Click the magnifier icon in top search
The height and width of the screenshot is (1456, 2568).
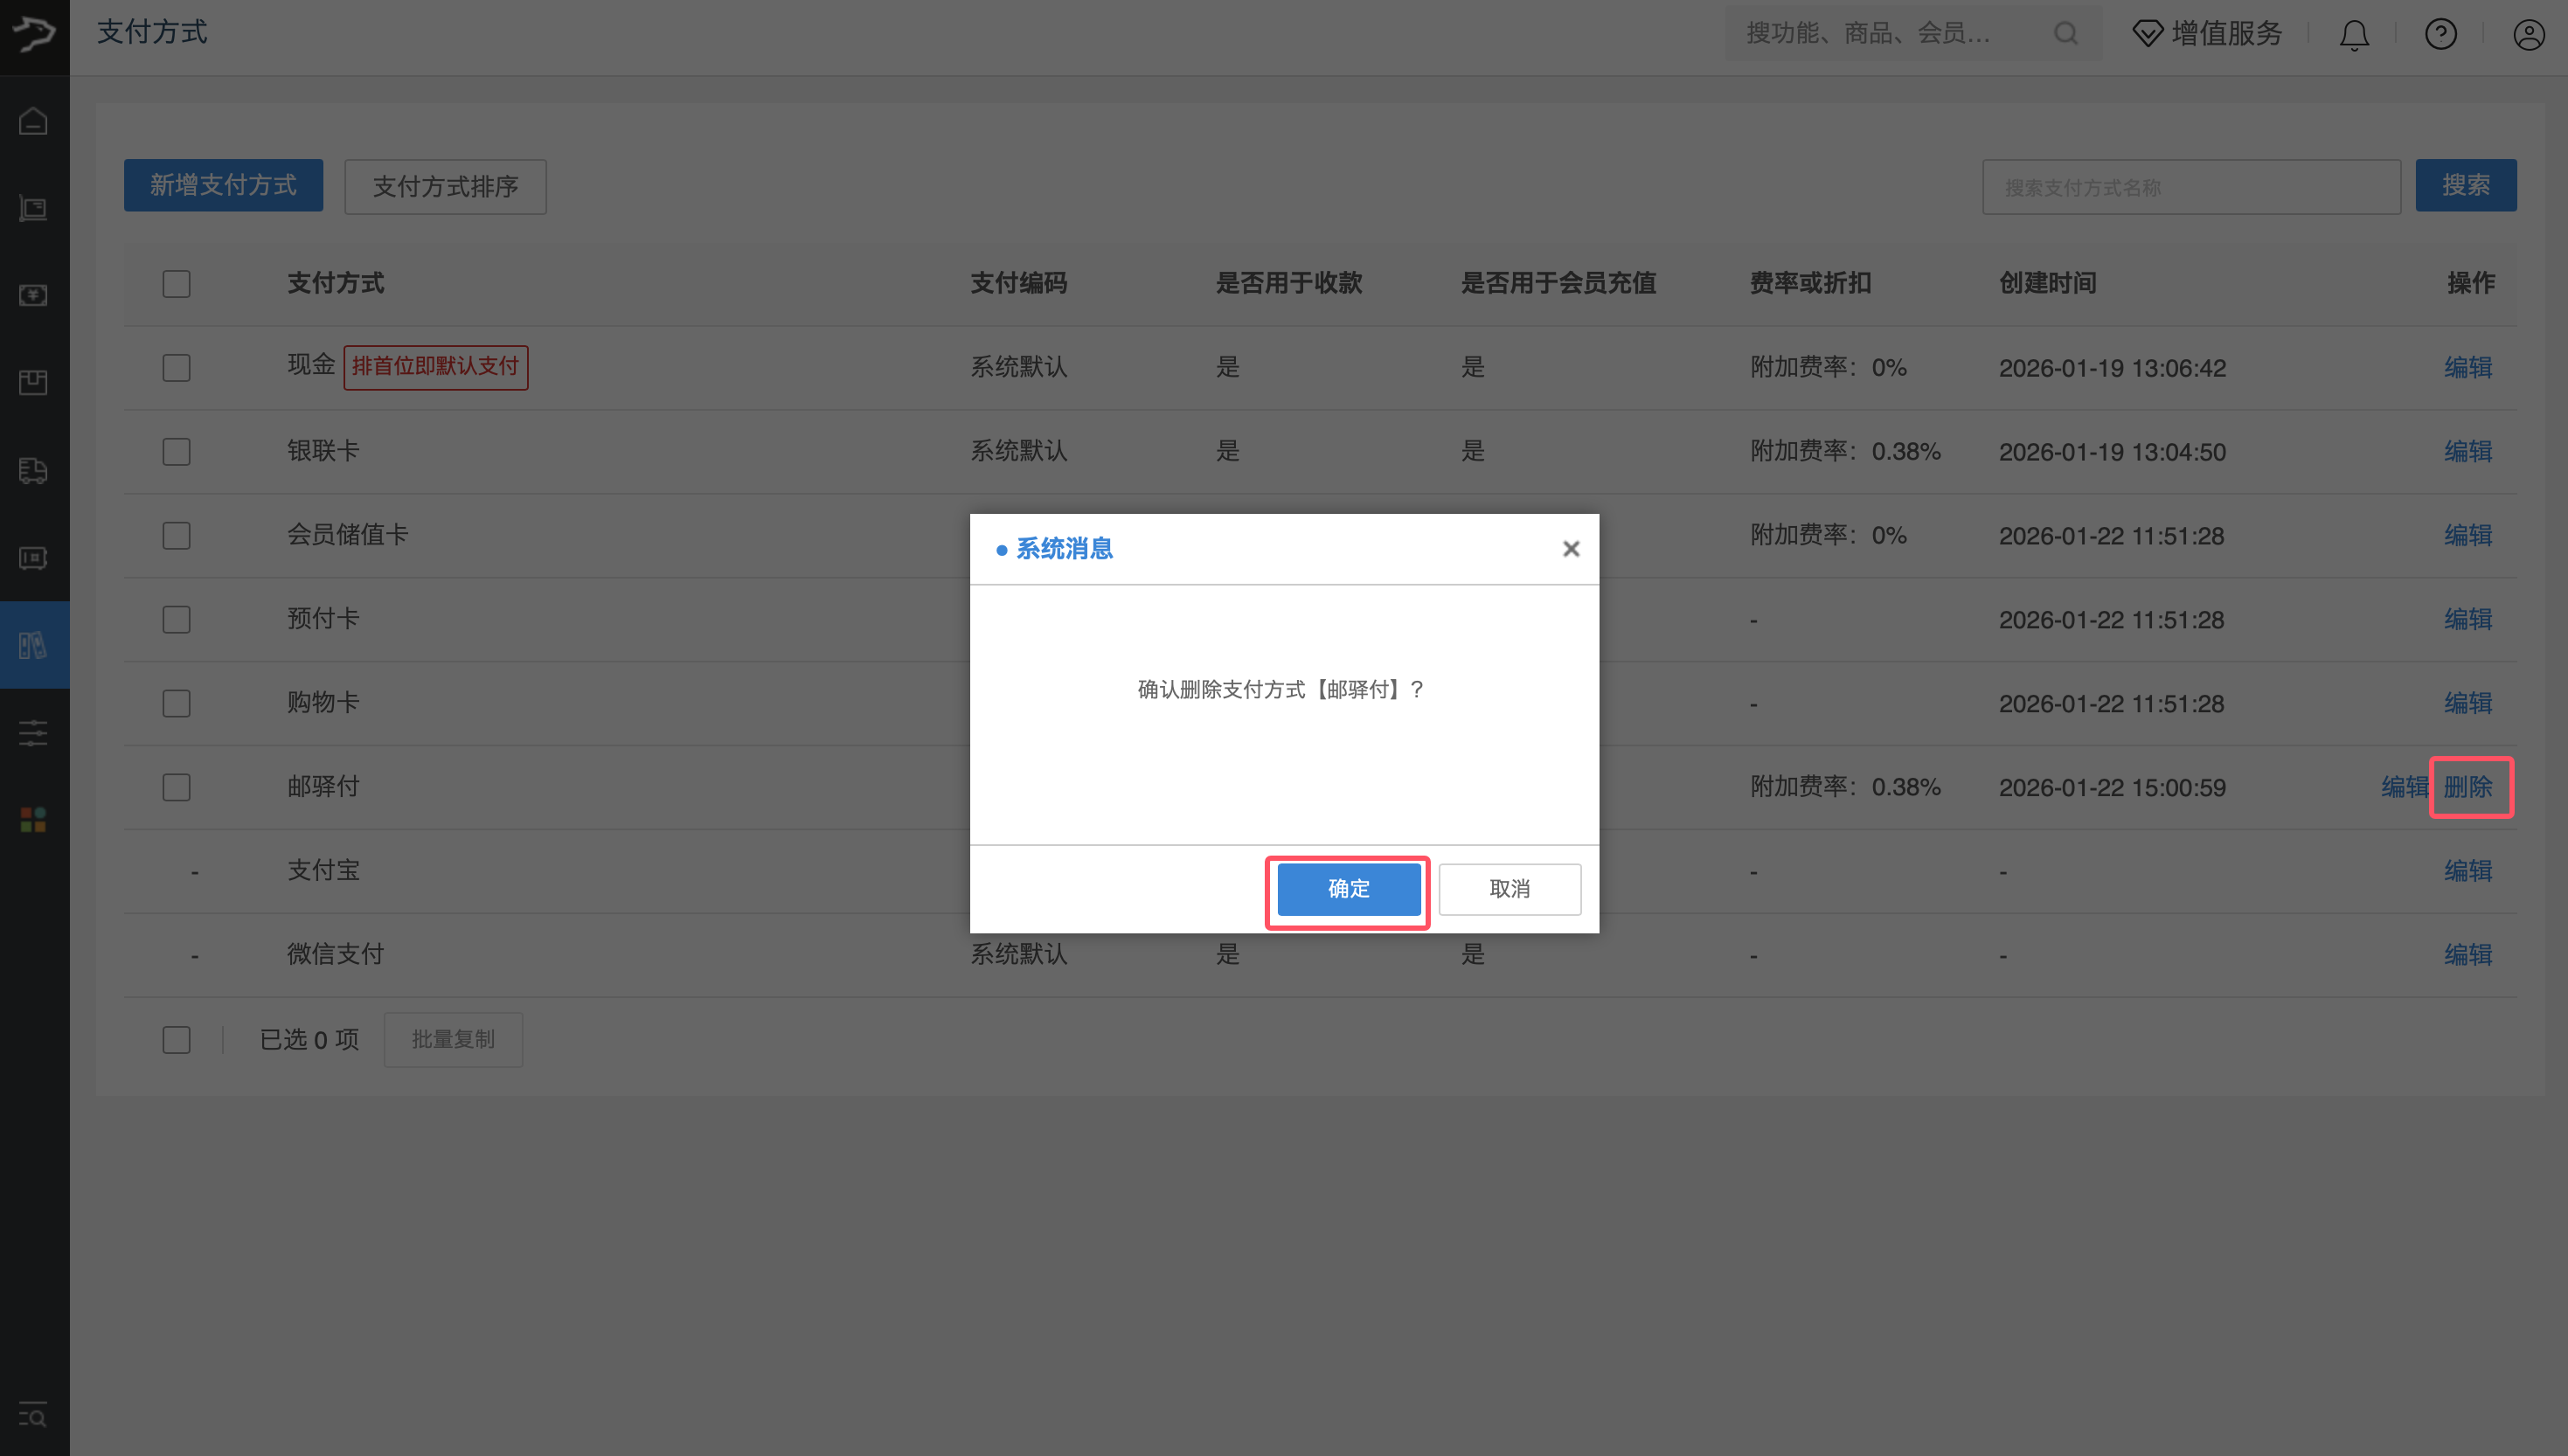[x=2066, y=34]
